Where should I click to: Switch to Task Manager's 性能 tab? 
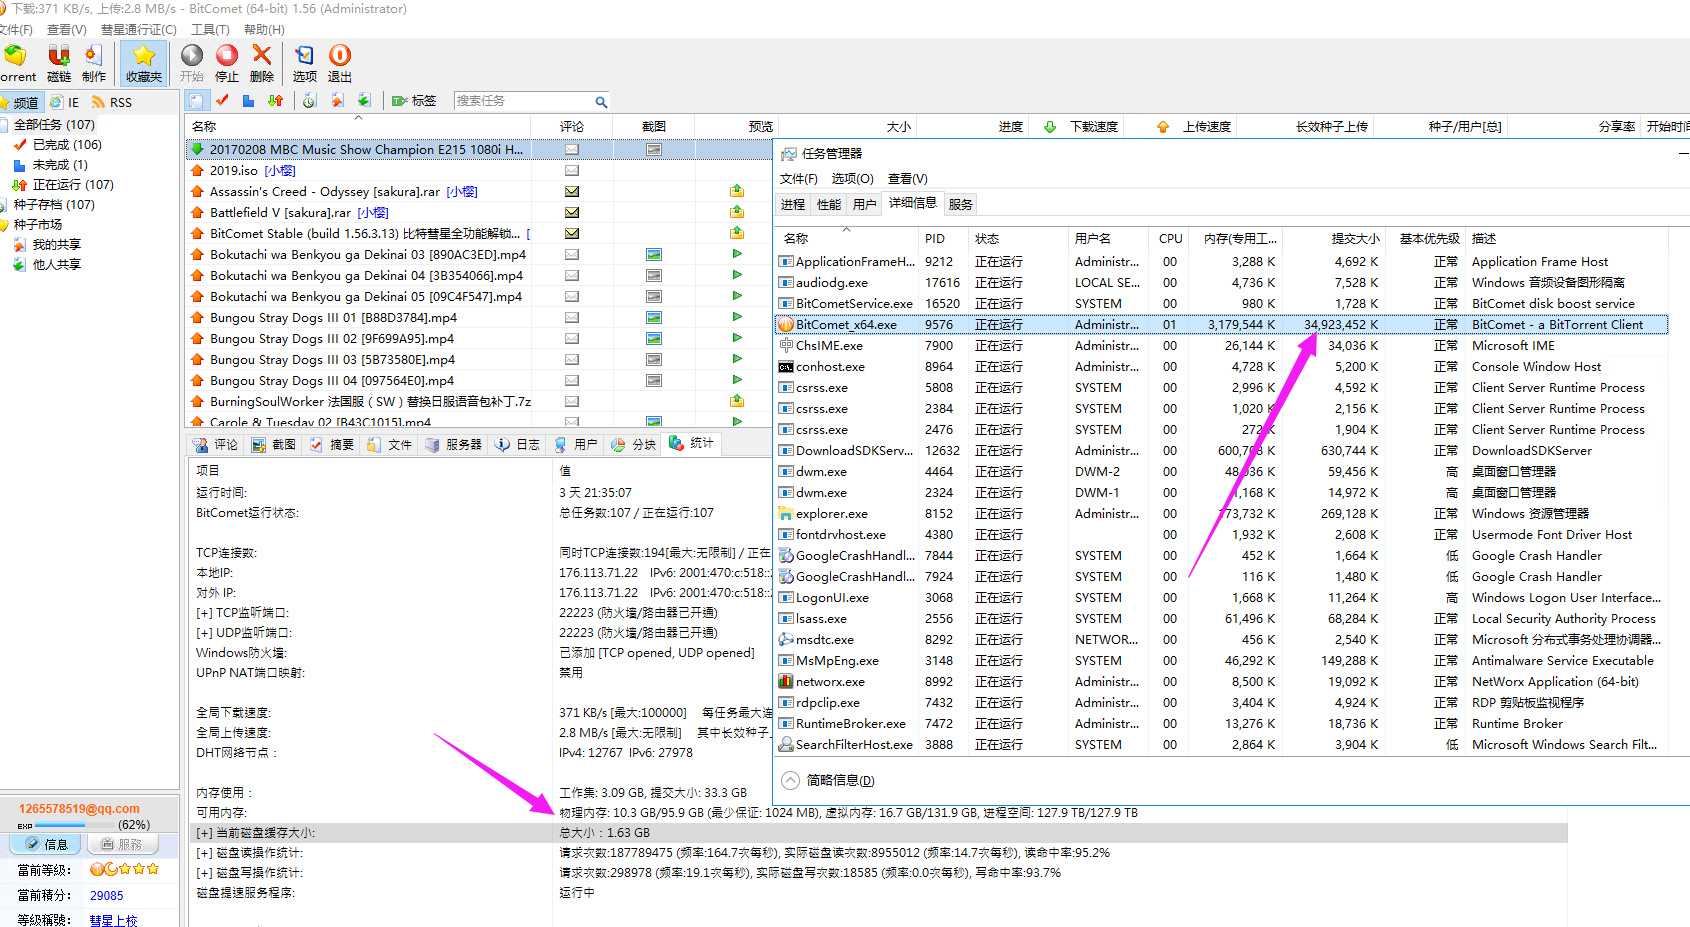tap(829, 204)
